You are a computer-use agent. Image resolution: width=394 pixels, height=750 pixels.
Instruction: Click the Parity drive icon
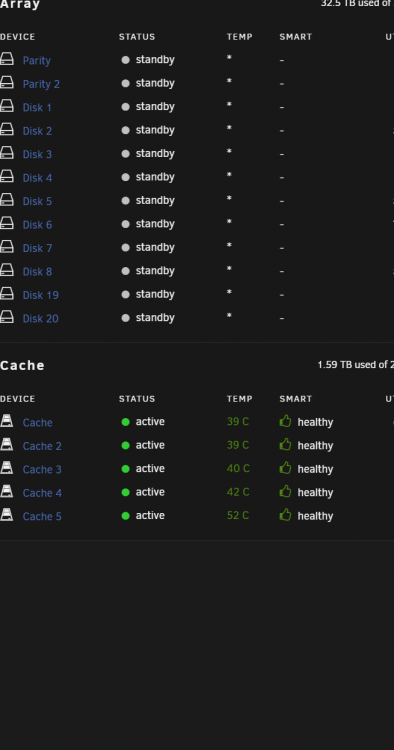[7, 59]
